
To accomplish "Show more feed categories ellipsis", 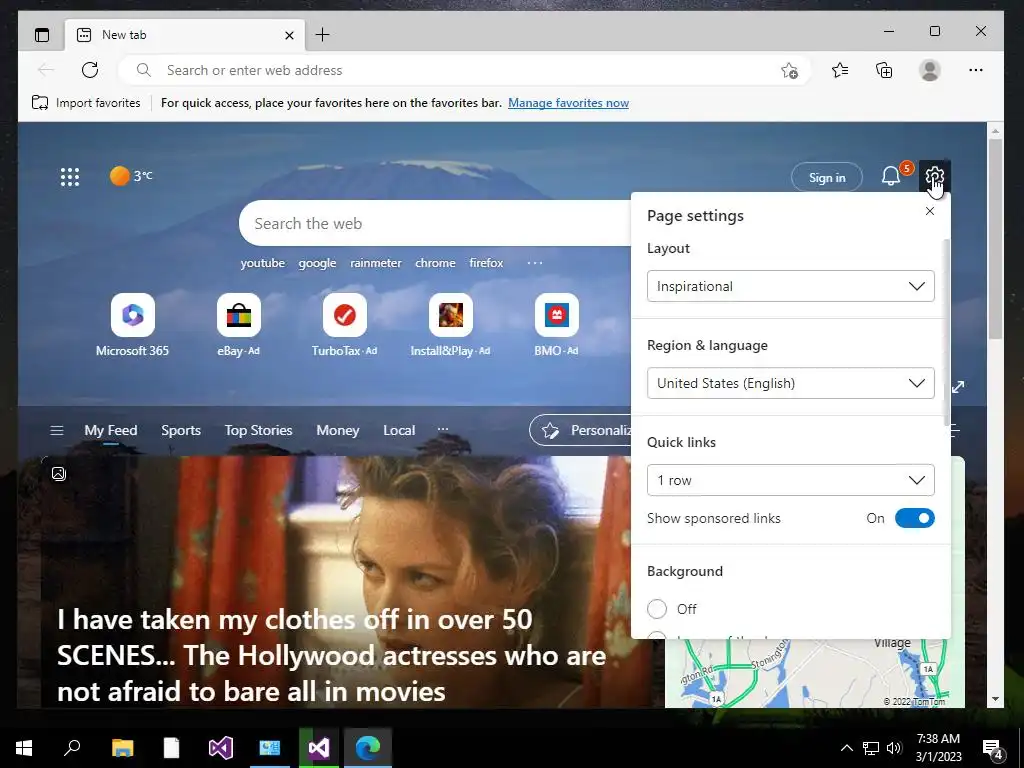I will (x=443, y=430).
